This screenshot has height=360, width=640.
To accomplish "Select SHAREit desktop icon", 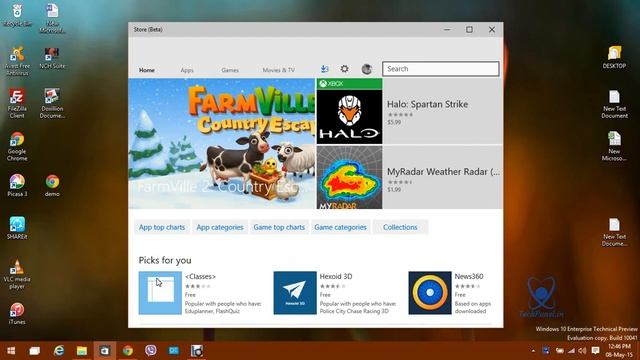I will pyautogui.click(x=17, y=228).
